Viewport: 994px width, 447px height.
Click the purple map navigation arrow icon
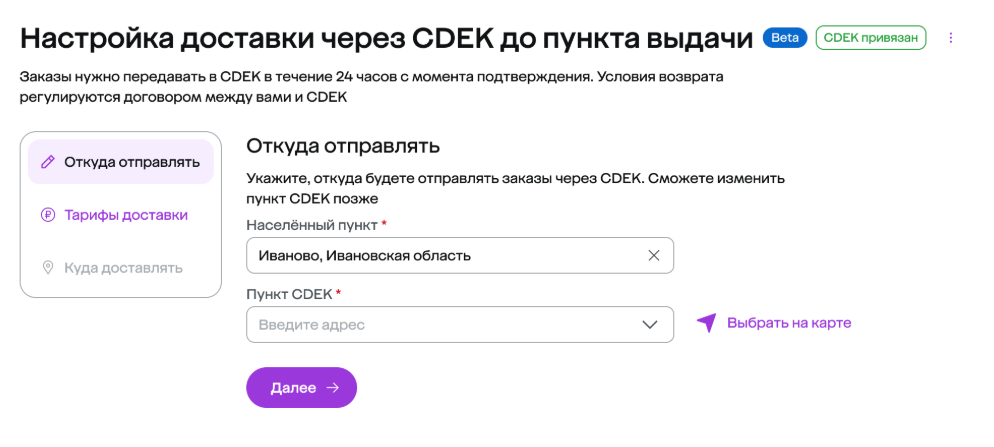coord(707,323)
